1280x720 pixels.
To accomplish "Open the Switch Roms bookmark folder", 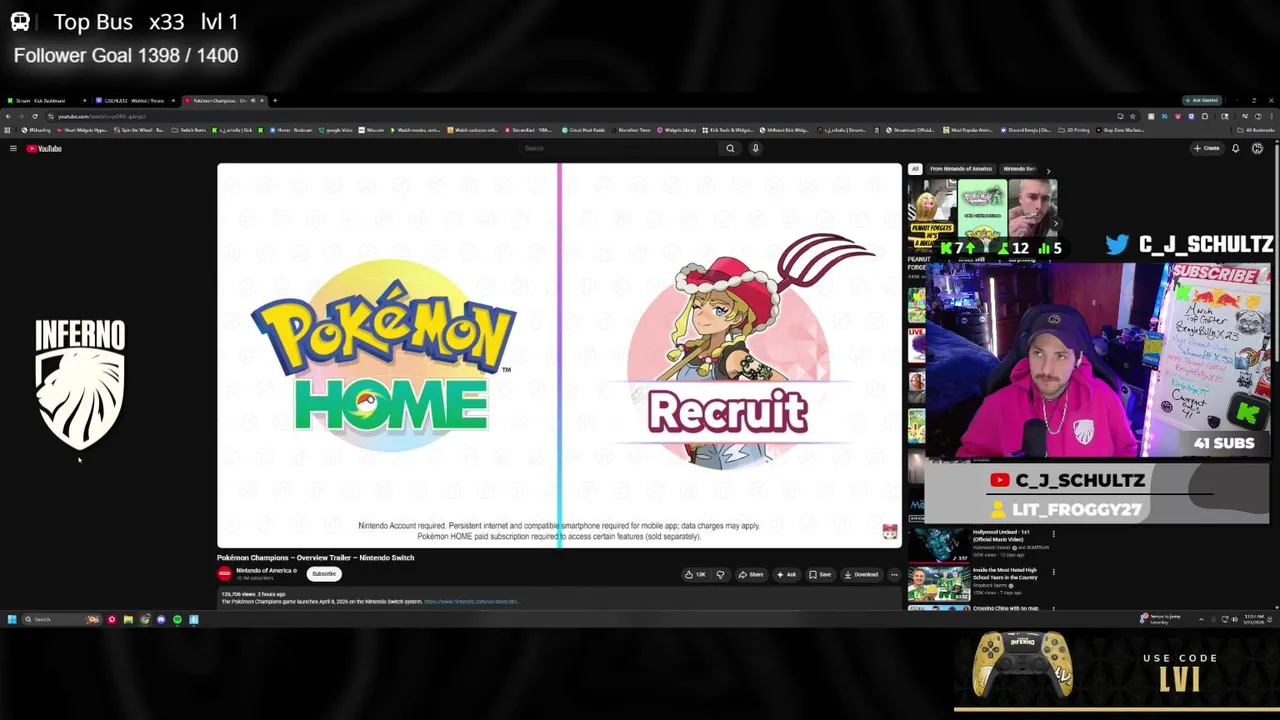I will pyautogui.click(x=189, y=130).
